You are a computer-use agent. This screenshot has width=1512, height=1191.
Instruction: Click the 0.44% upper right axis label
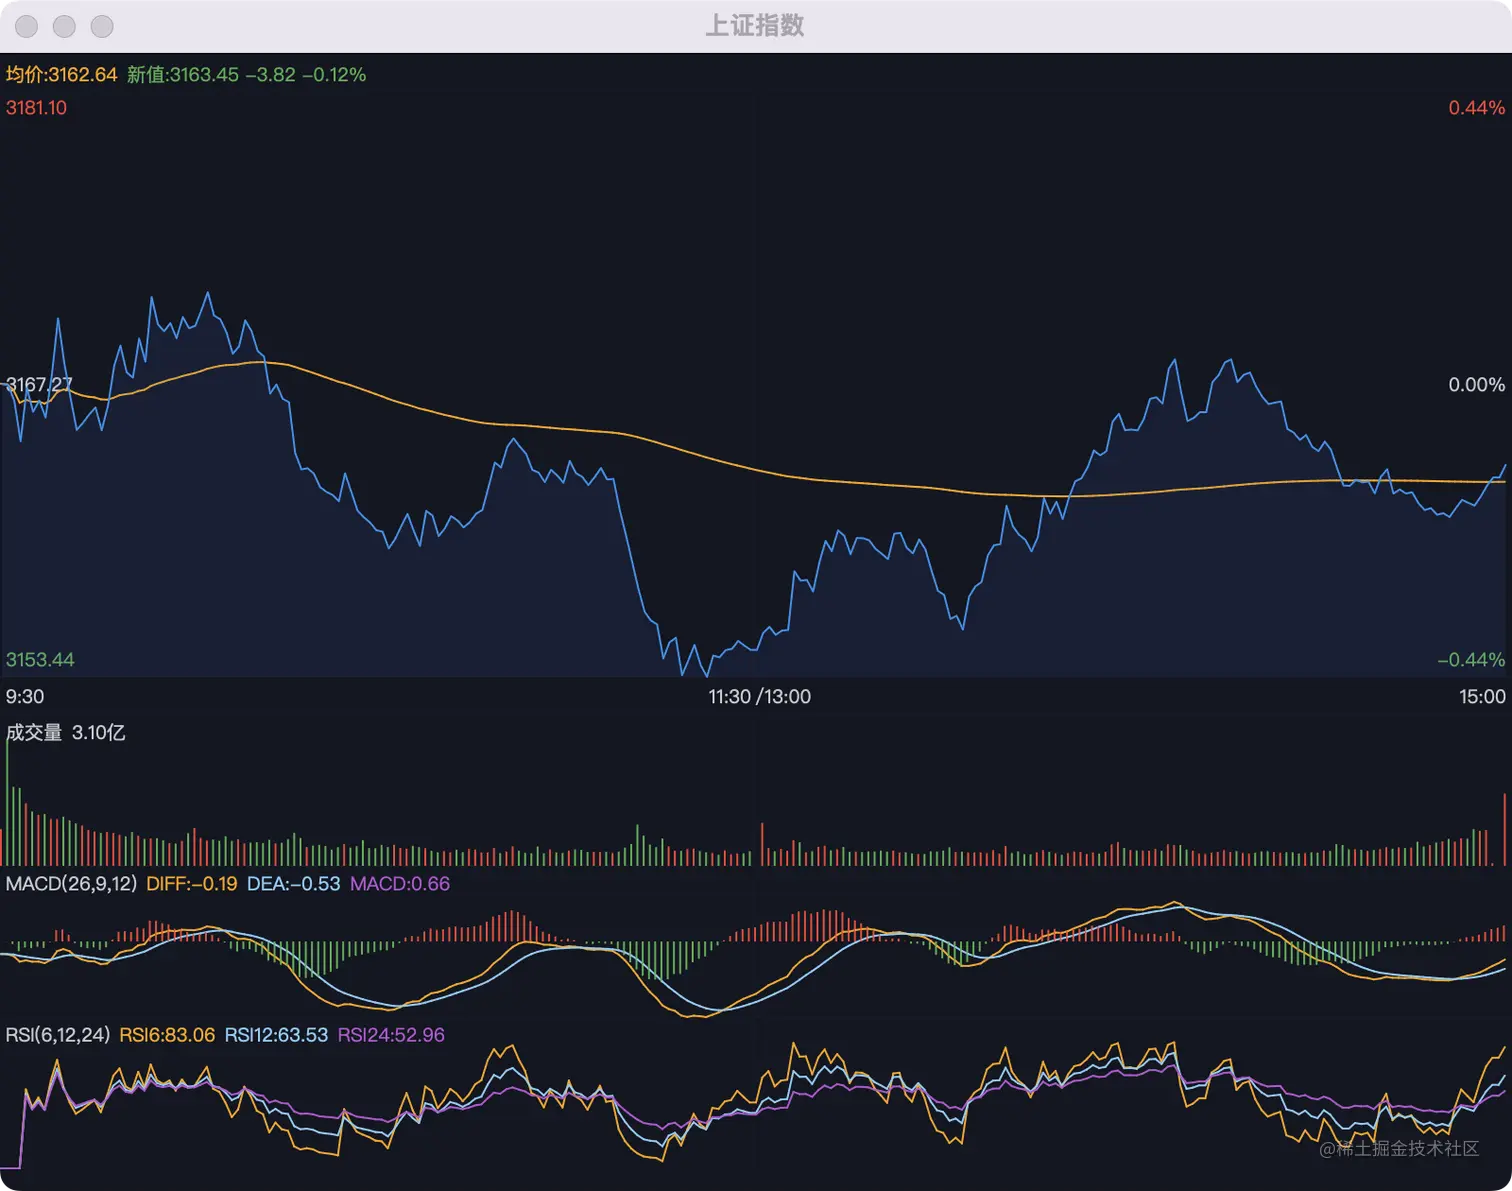pyautogui.click(x=1476, y=108)
